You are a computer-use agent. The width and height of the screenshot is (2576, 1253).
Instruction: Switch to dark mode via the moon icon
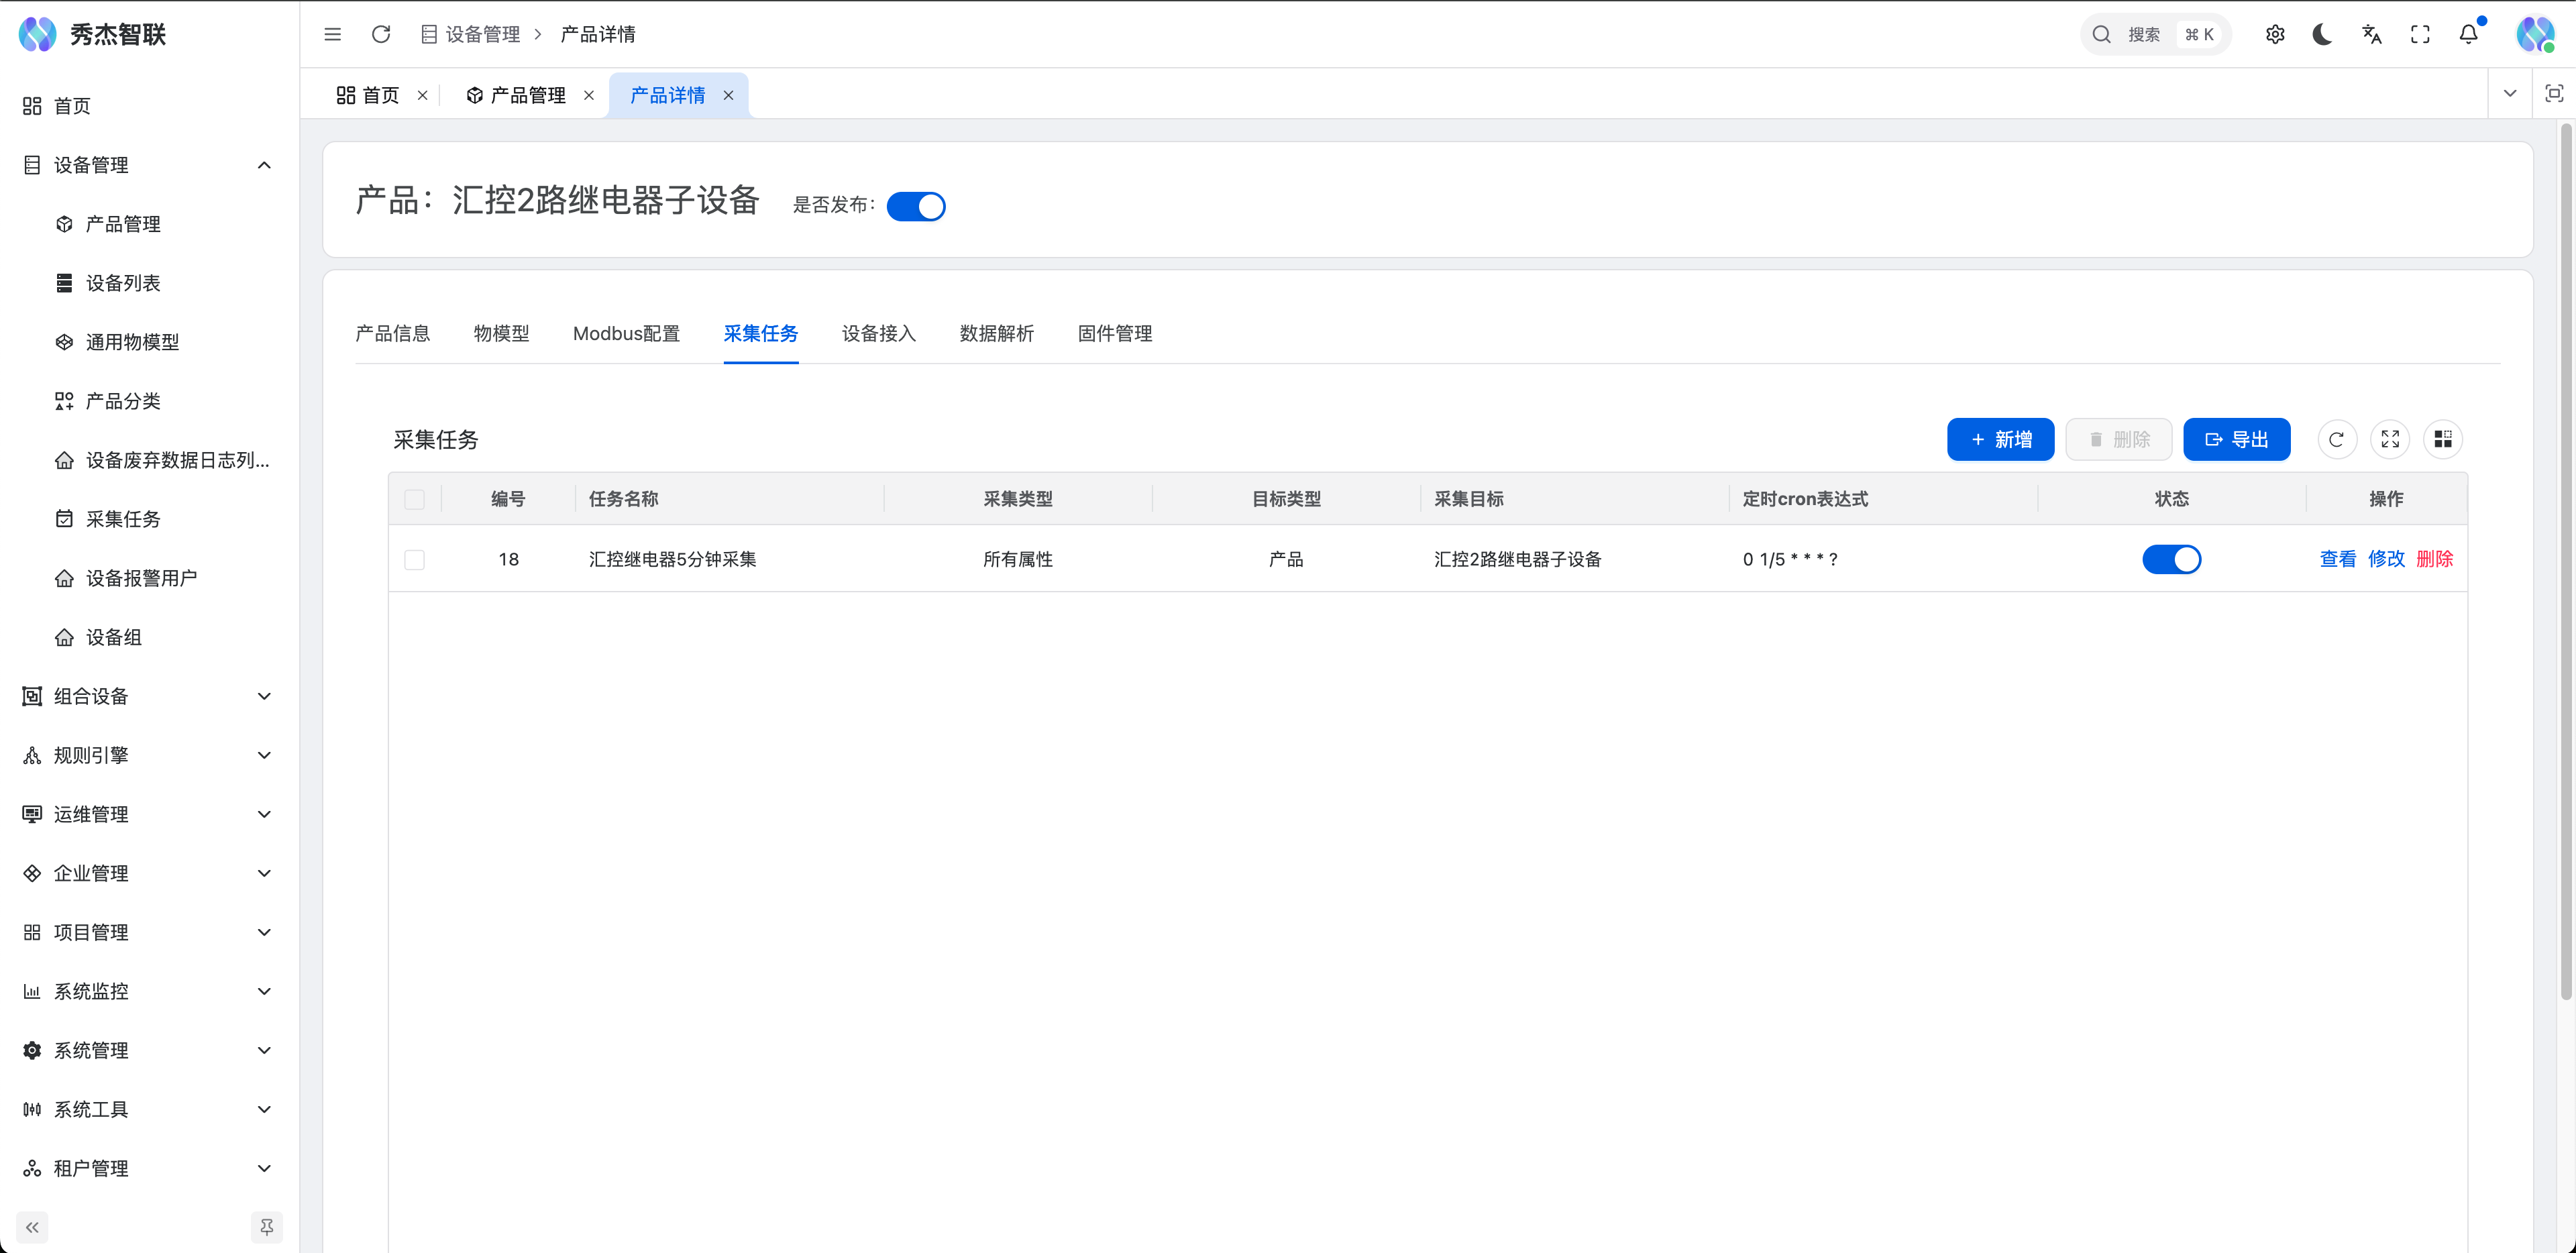coord(2322,33)
